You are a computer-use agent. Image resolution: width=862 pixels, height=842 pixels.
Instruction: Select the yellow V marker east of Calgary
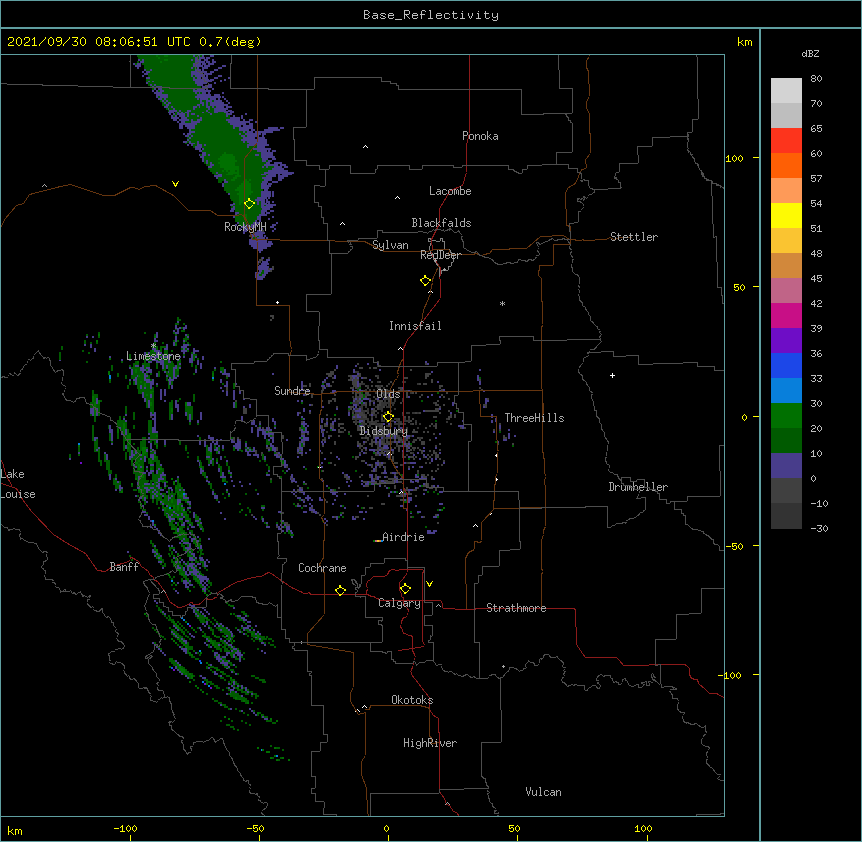click(x=429, y=584)
